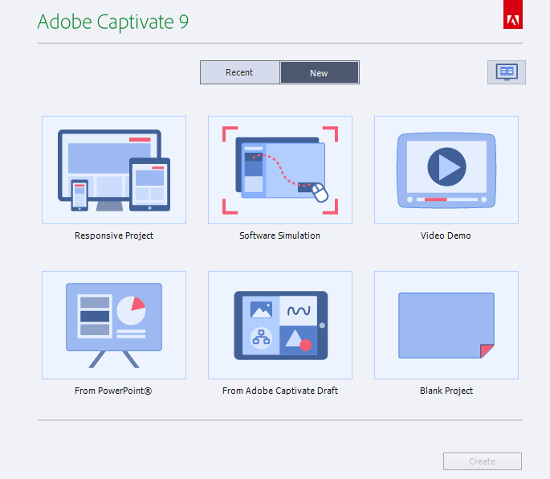Click the From PowerPoint label text

point(113,391)
